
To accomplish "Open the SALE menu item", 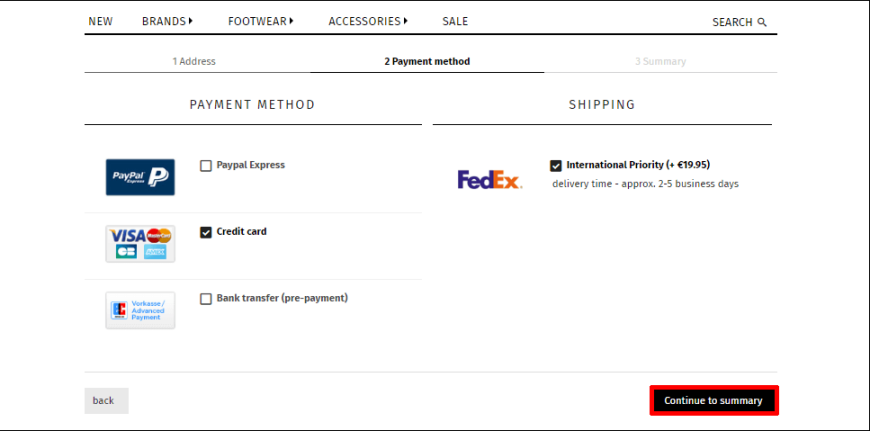I will tap(455, 22).
